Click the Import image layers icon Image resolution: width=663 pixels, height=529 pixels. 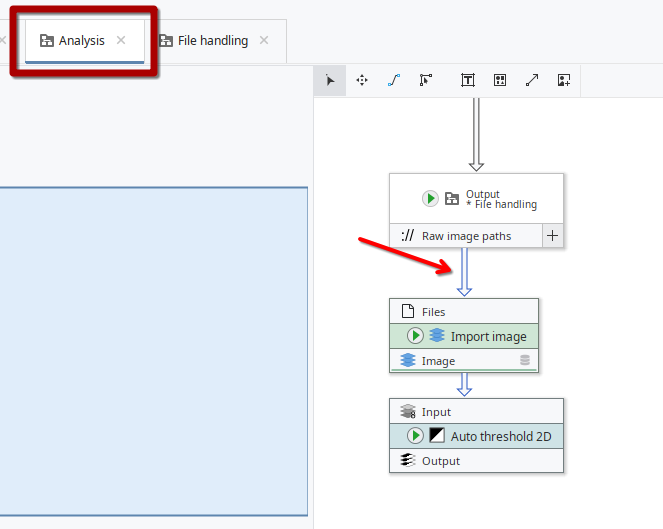click(x=437, y=335)
